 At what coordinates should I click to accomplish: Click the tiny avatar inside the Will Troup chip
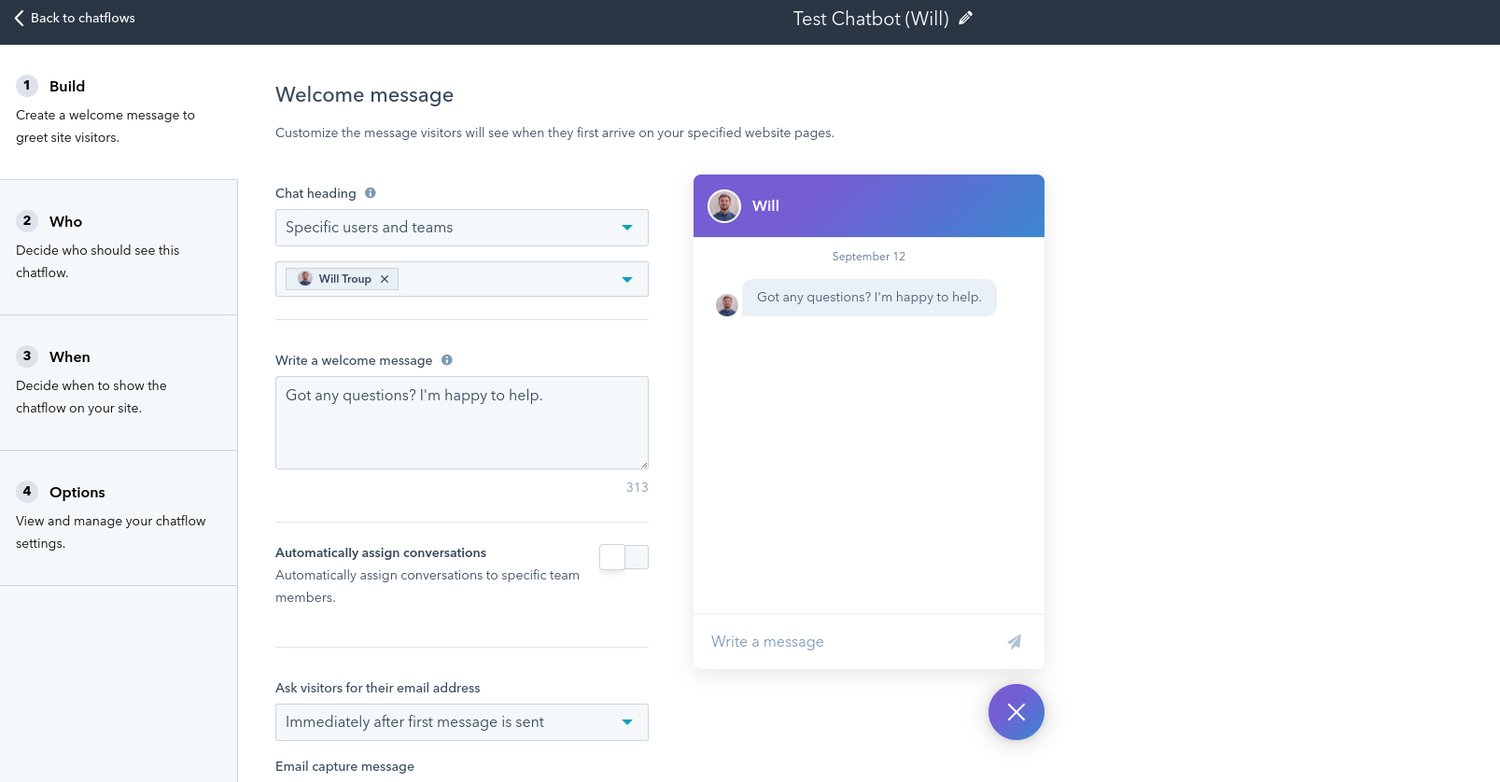(304, 279)
